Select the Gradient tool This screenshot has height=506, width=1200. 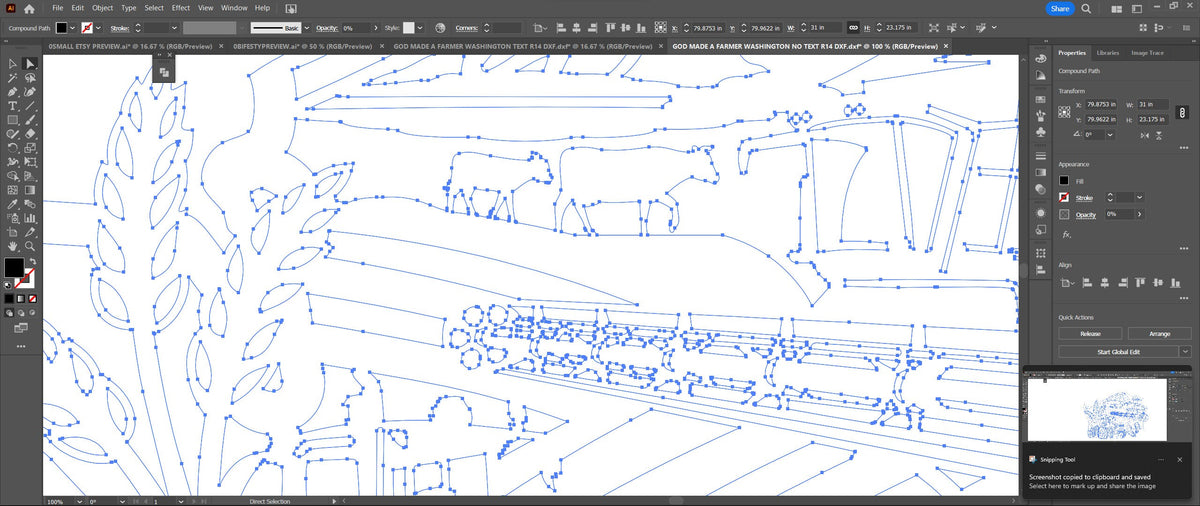[30, 189]
